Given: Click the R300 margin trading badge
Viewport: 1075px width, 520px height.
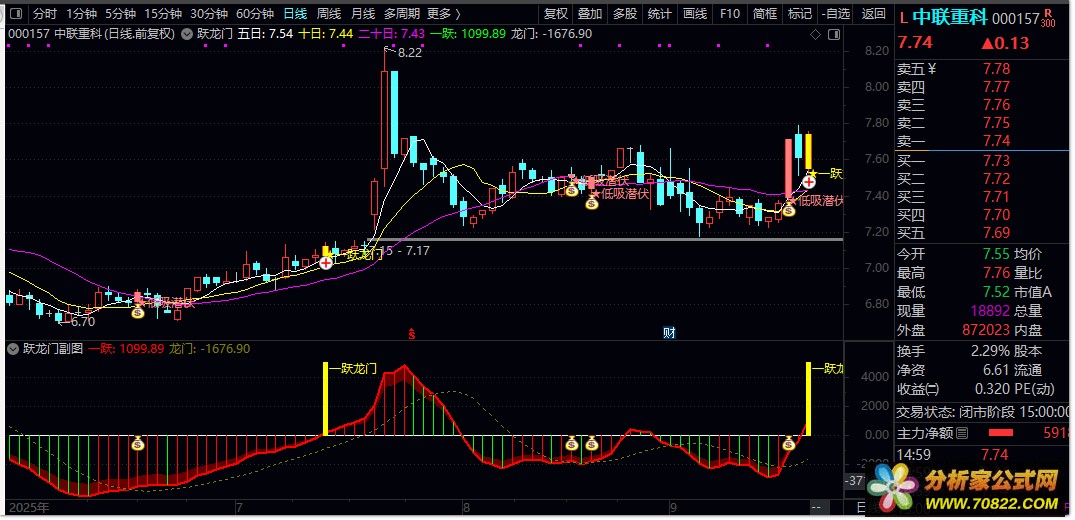Looking at the screenshot, I should tap(1048, 19).
